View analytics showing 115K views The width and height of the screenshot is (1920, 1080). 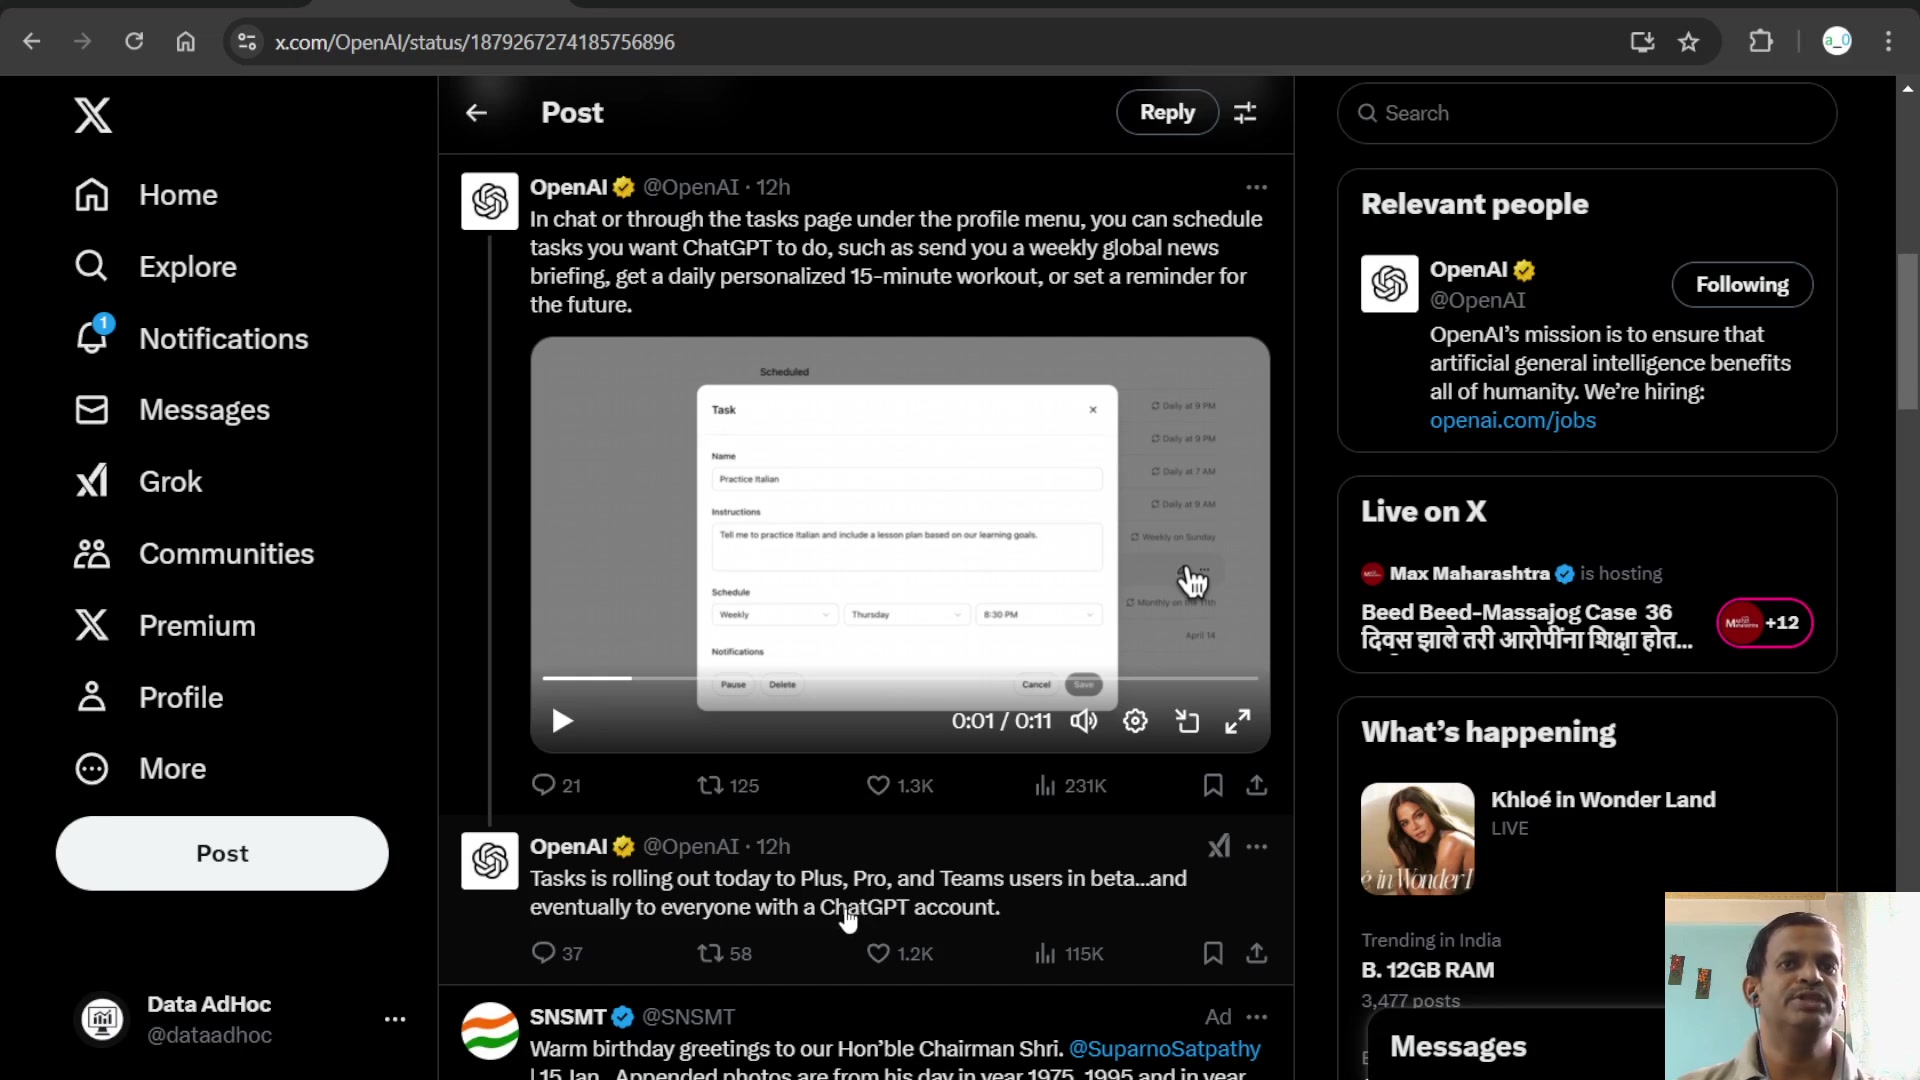point(1069,954)
